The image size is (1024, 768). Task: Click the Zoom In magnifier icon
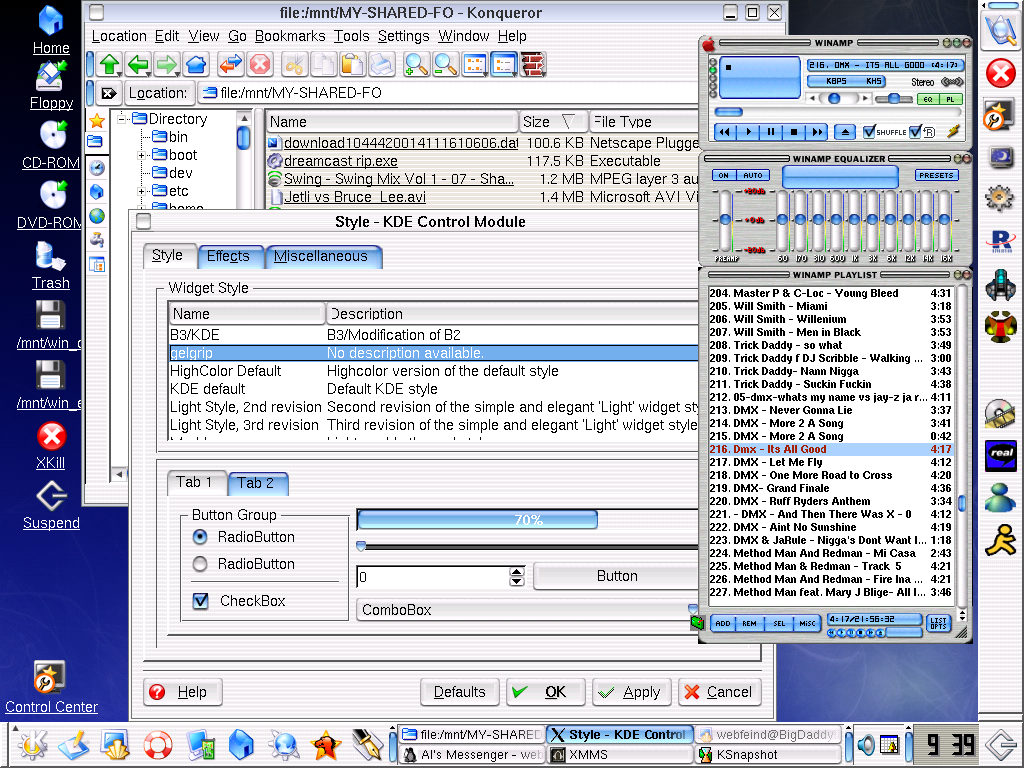(415, 65)
